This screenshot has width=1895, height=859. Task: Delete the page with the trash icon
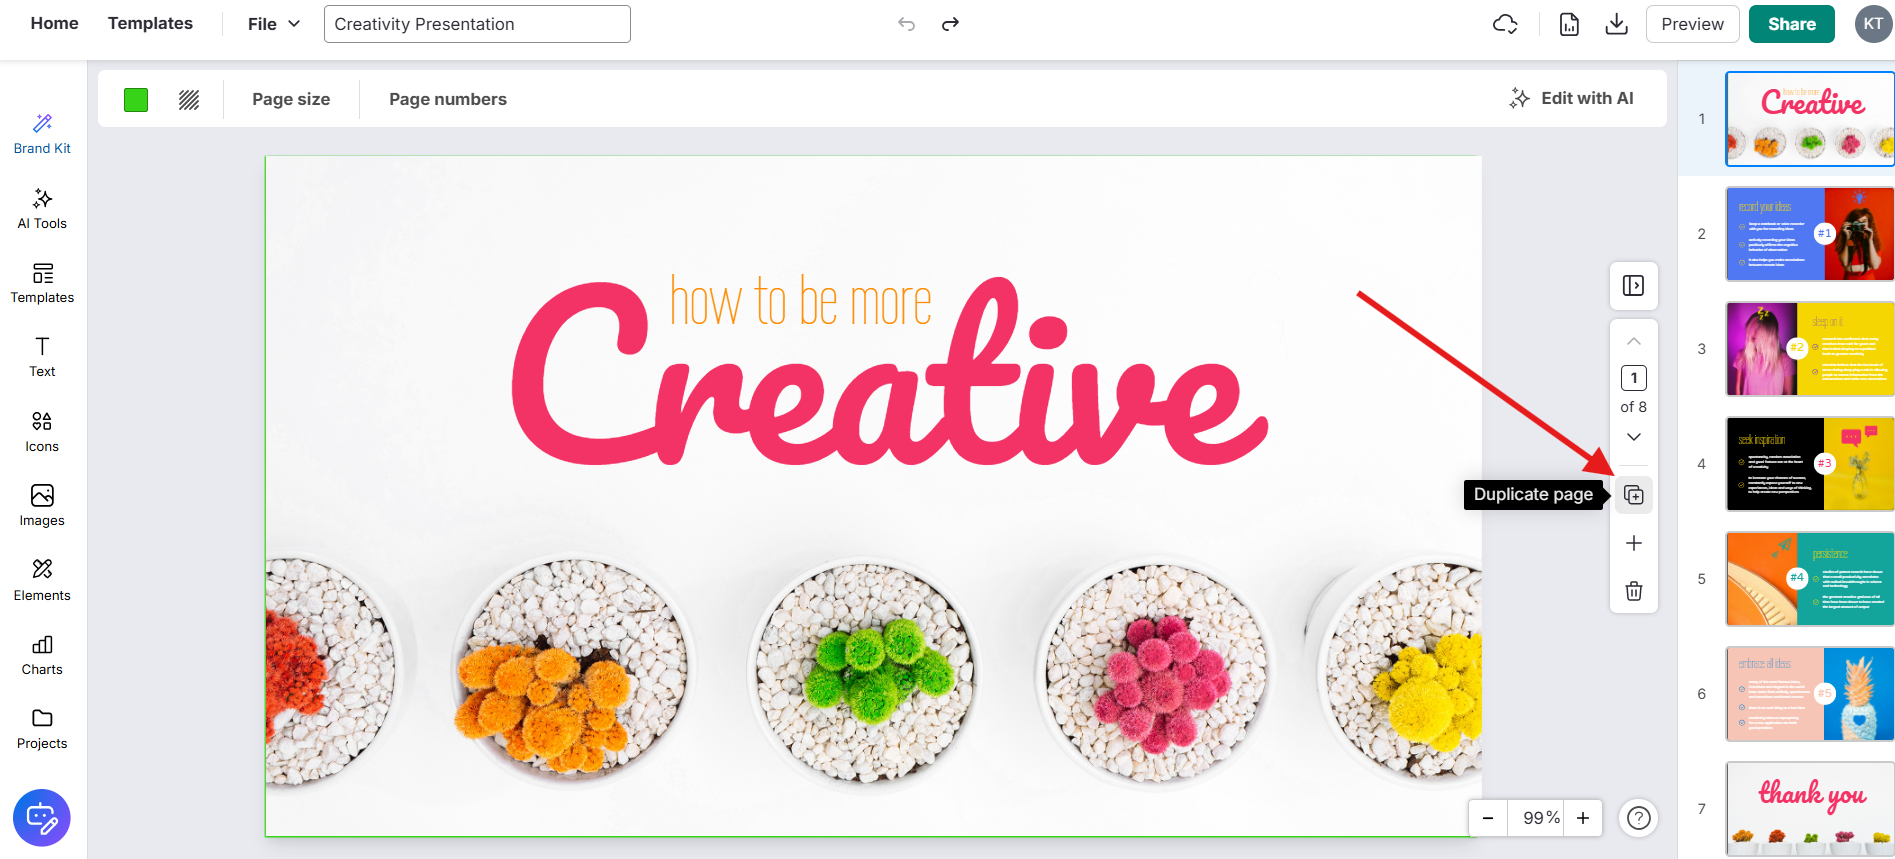1633,590
